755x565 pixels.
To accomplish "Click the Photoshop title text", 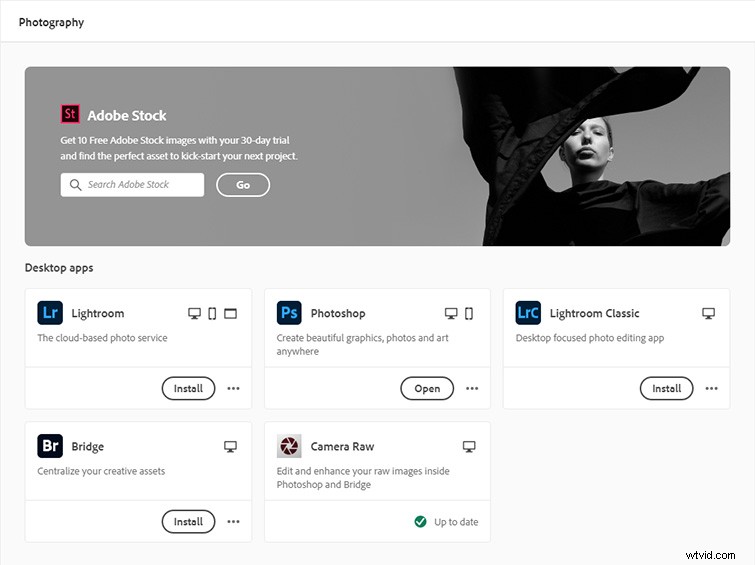I will [x=338, y=313].
